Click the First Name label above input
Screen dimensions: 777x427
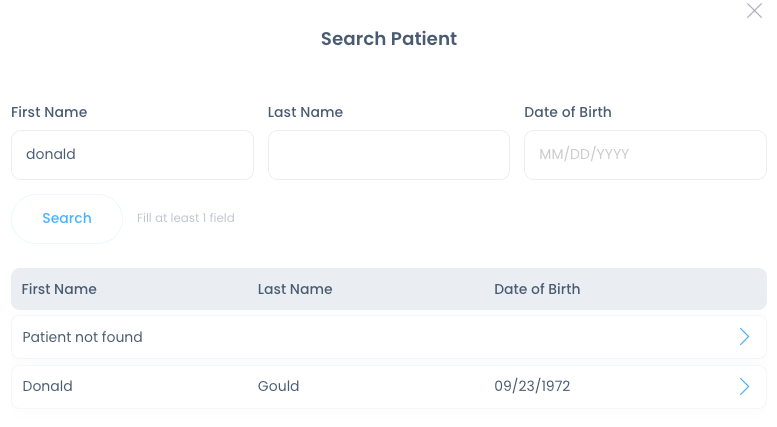click(49, 112)
